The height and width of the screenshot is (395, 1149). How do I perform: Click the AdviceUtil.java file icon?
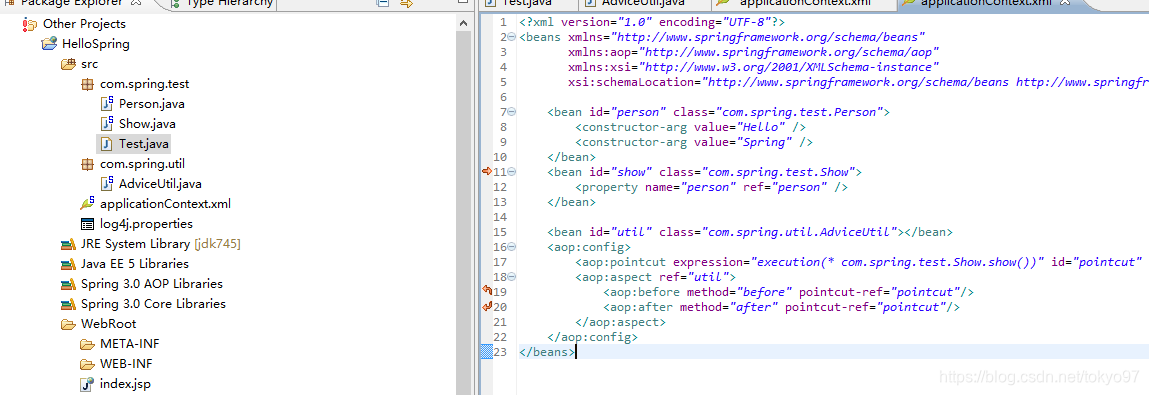pos(106,183)
